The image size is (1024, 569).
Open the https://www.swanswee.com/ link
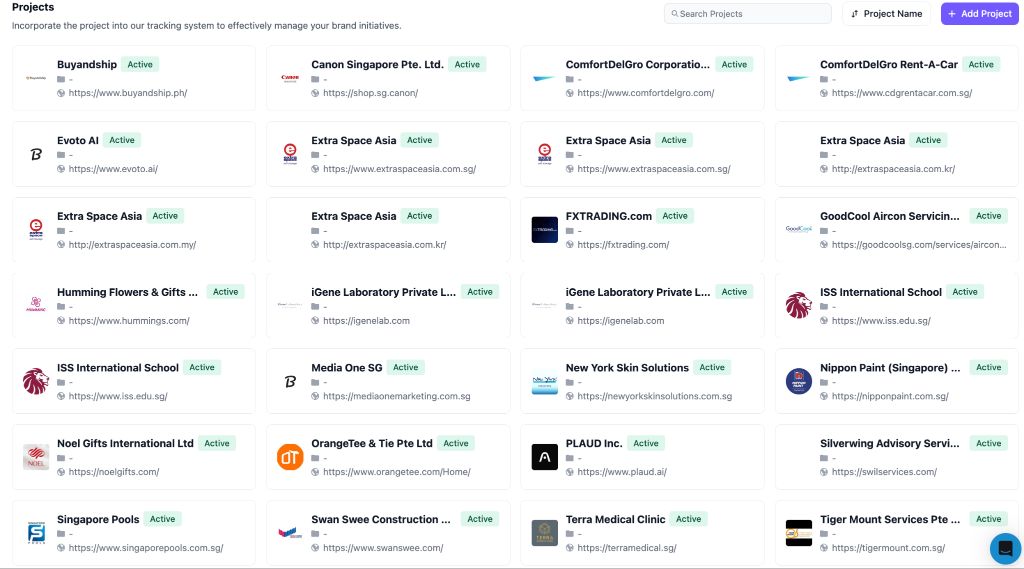(383, 547)
